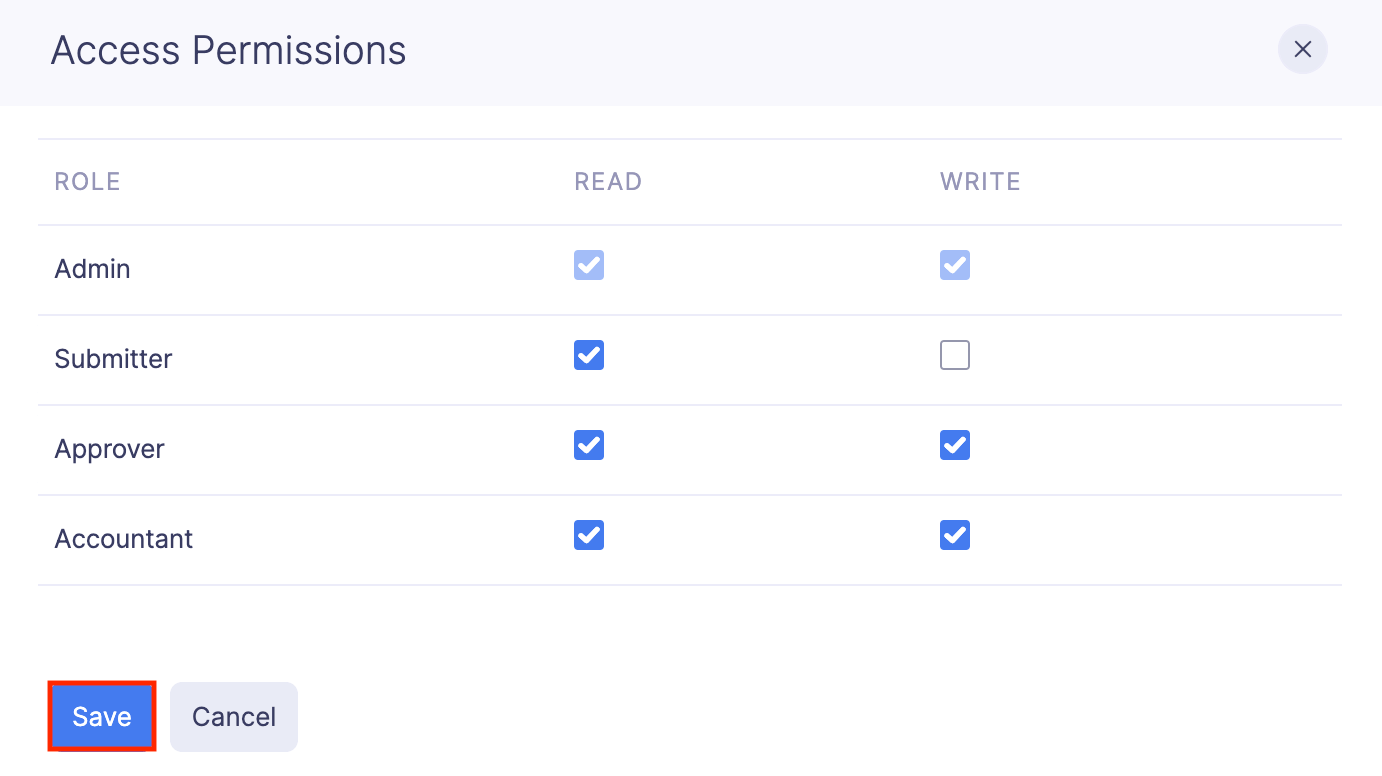Select the Submitter role label
The height and width of the screenshot is (776, 1382).
point(113,358)
